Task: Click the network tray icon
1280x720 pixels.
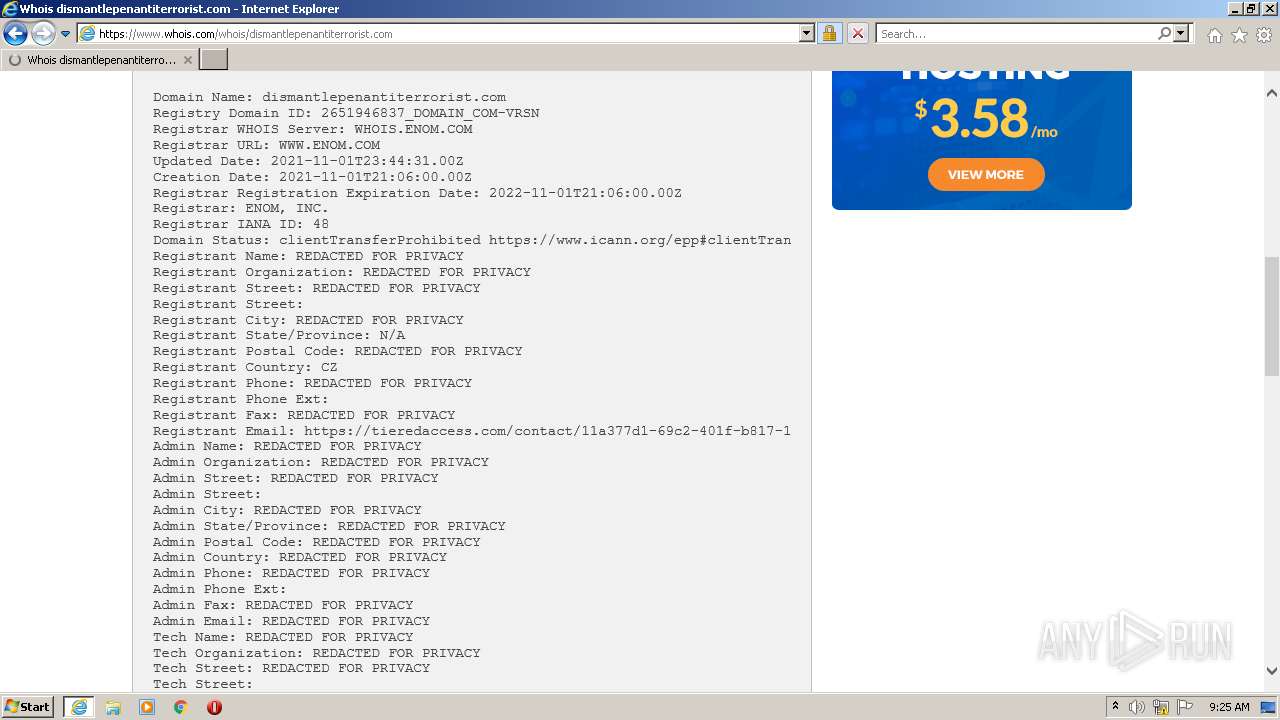Action: 1161,707
